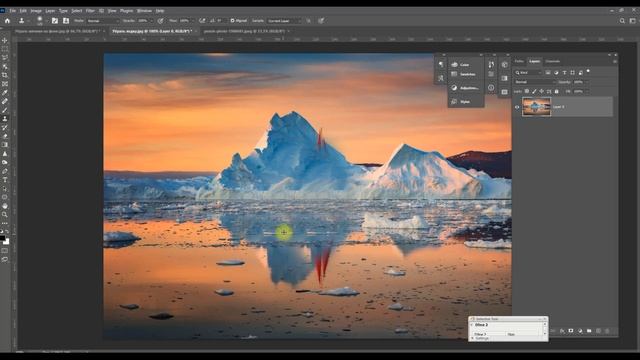
Task: Toggle pixel layer filter in Layers panel
Action: [548, 73]
